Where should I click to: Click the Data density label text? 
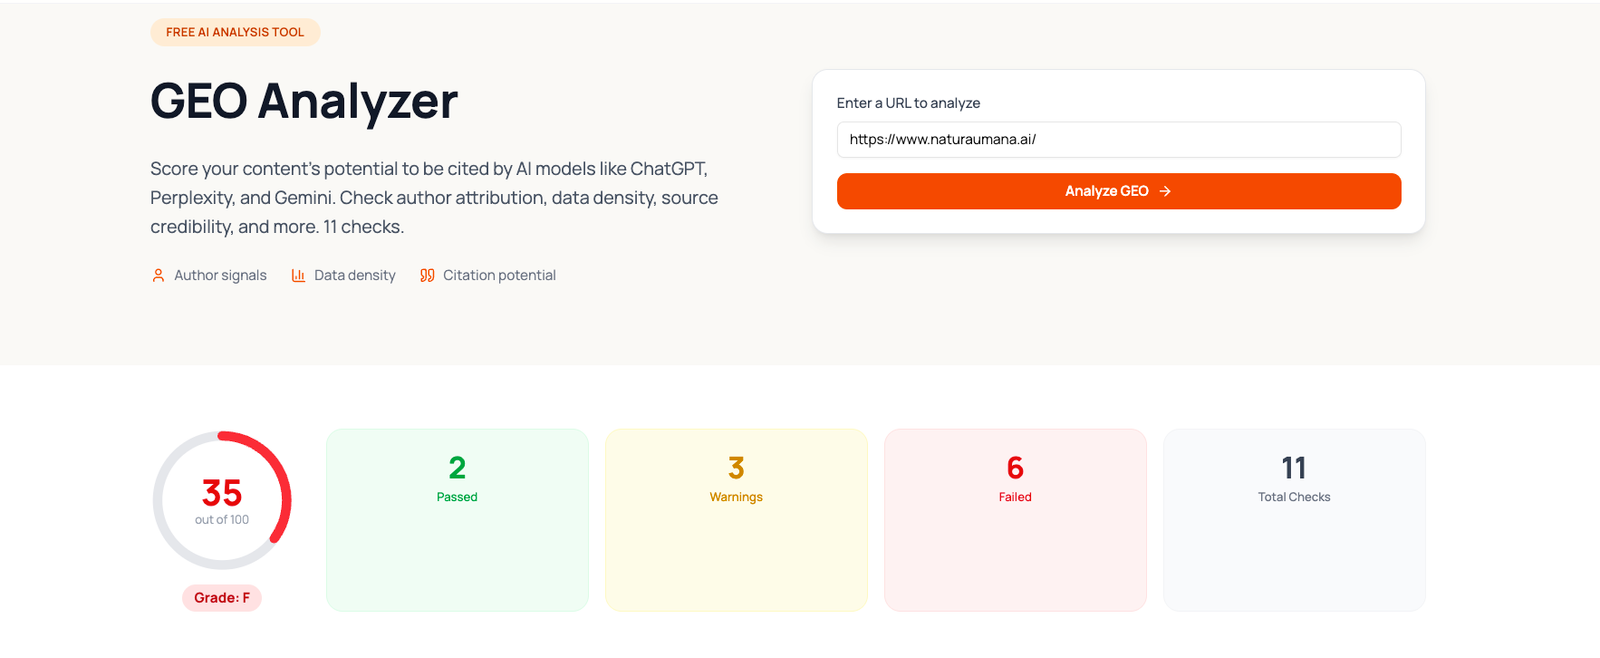click(x=355, y=275)
